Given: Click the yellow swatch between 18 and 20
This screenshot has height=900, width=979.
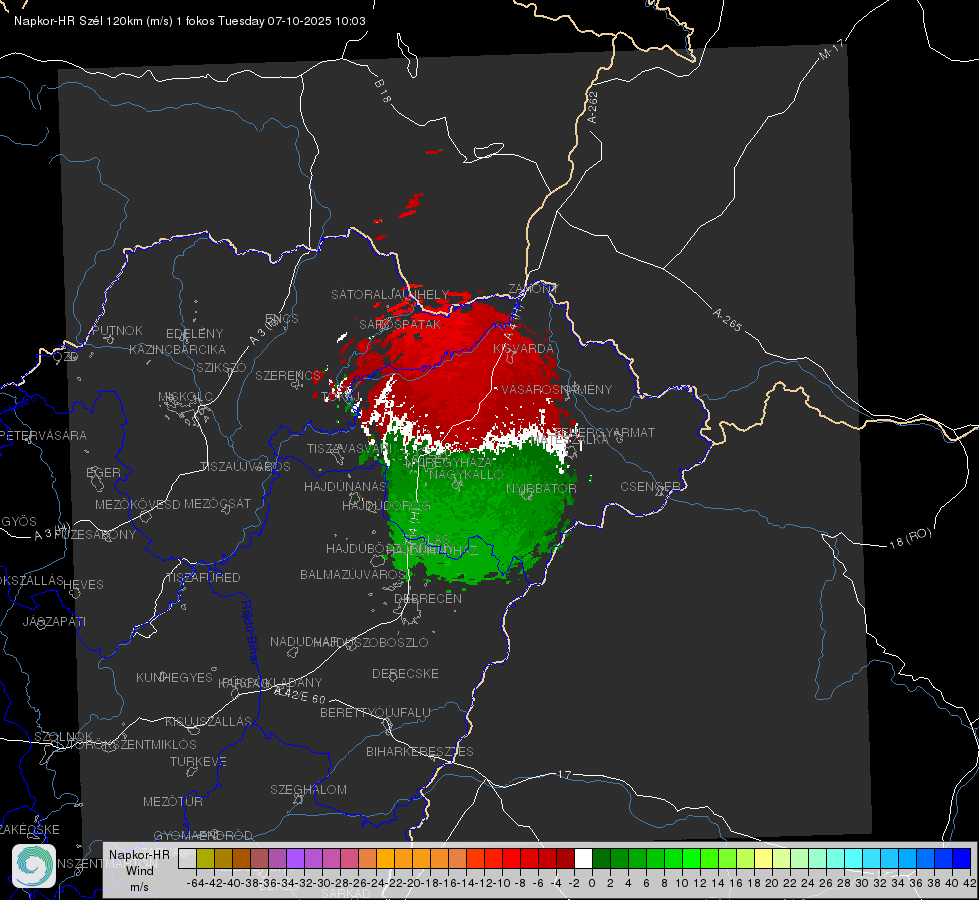Looking at the screenshot, I should point(763,858).
